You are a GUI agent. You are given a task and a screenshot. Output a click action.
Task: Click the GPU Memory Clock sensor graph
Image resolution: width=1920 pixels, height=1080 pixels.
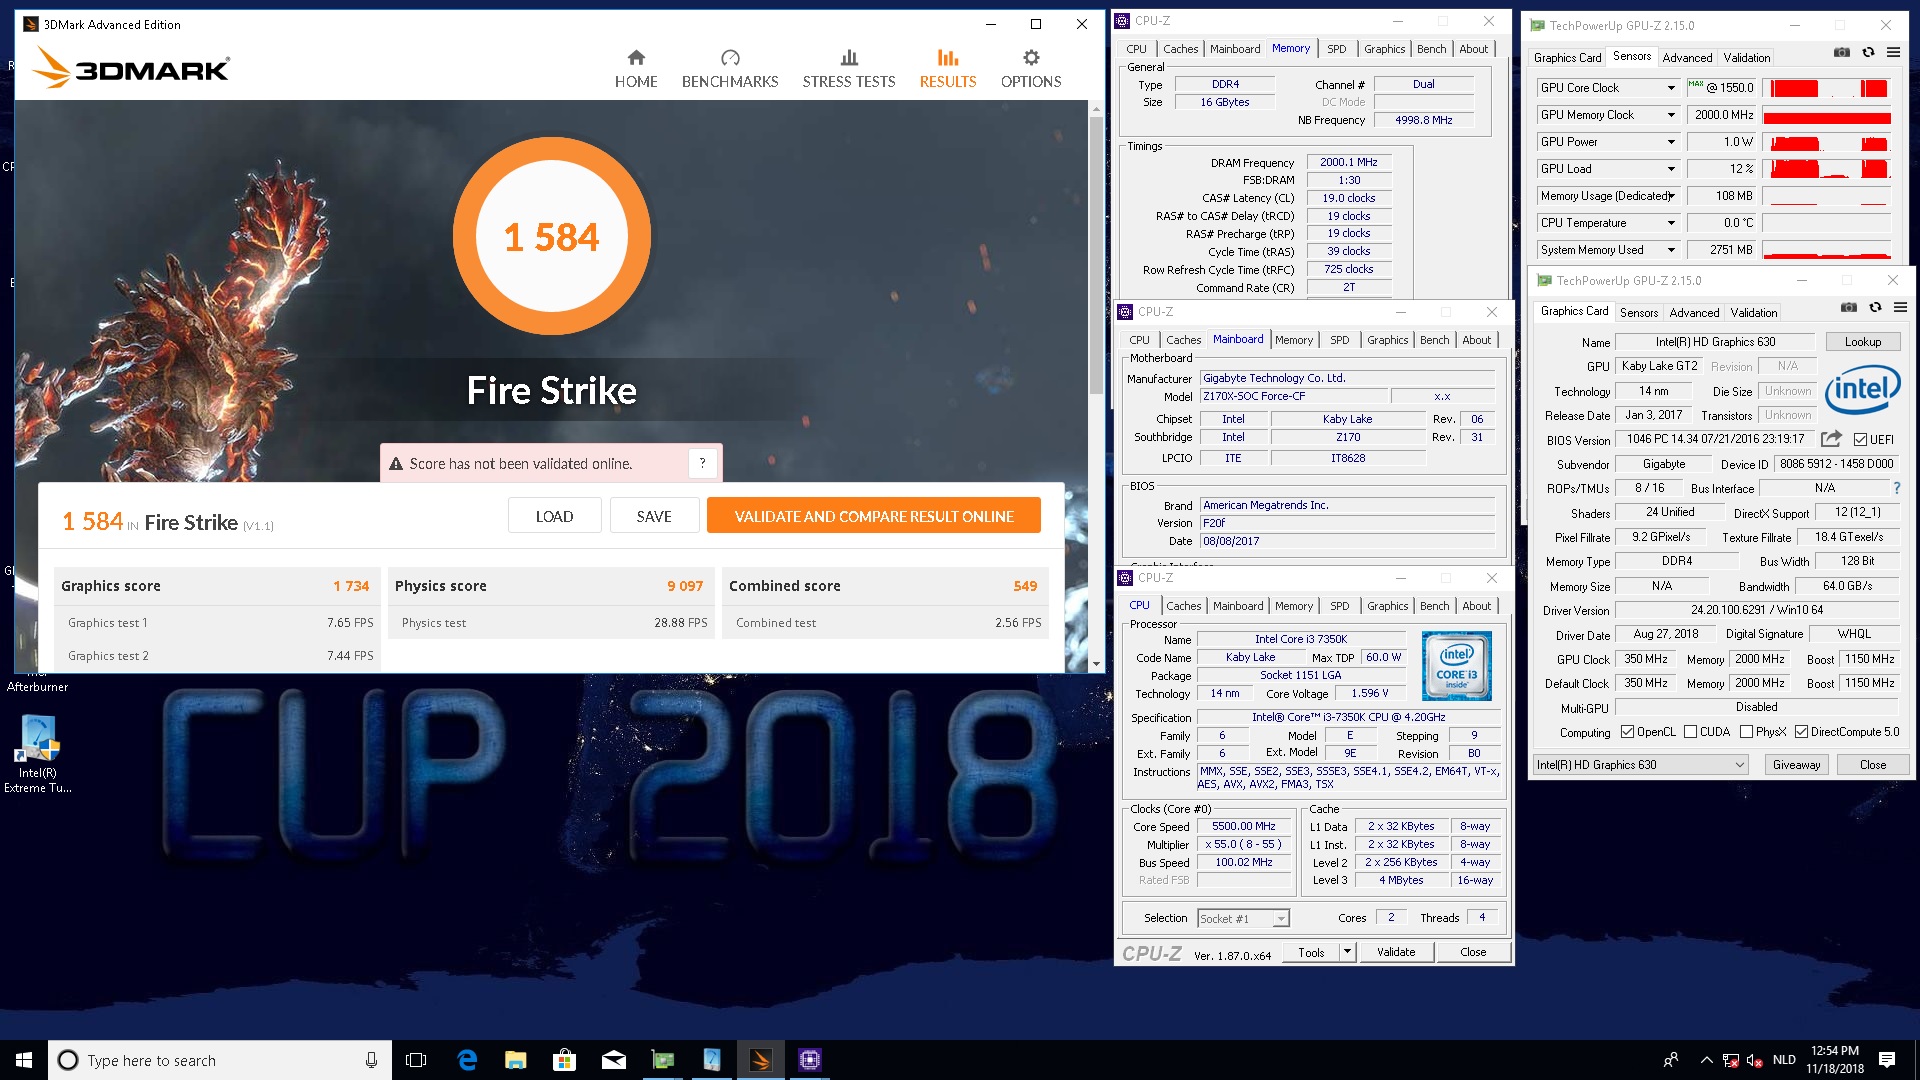click(1826, 115)
